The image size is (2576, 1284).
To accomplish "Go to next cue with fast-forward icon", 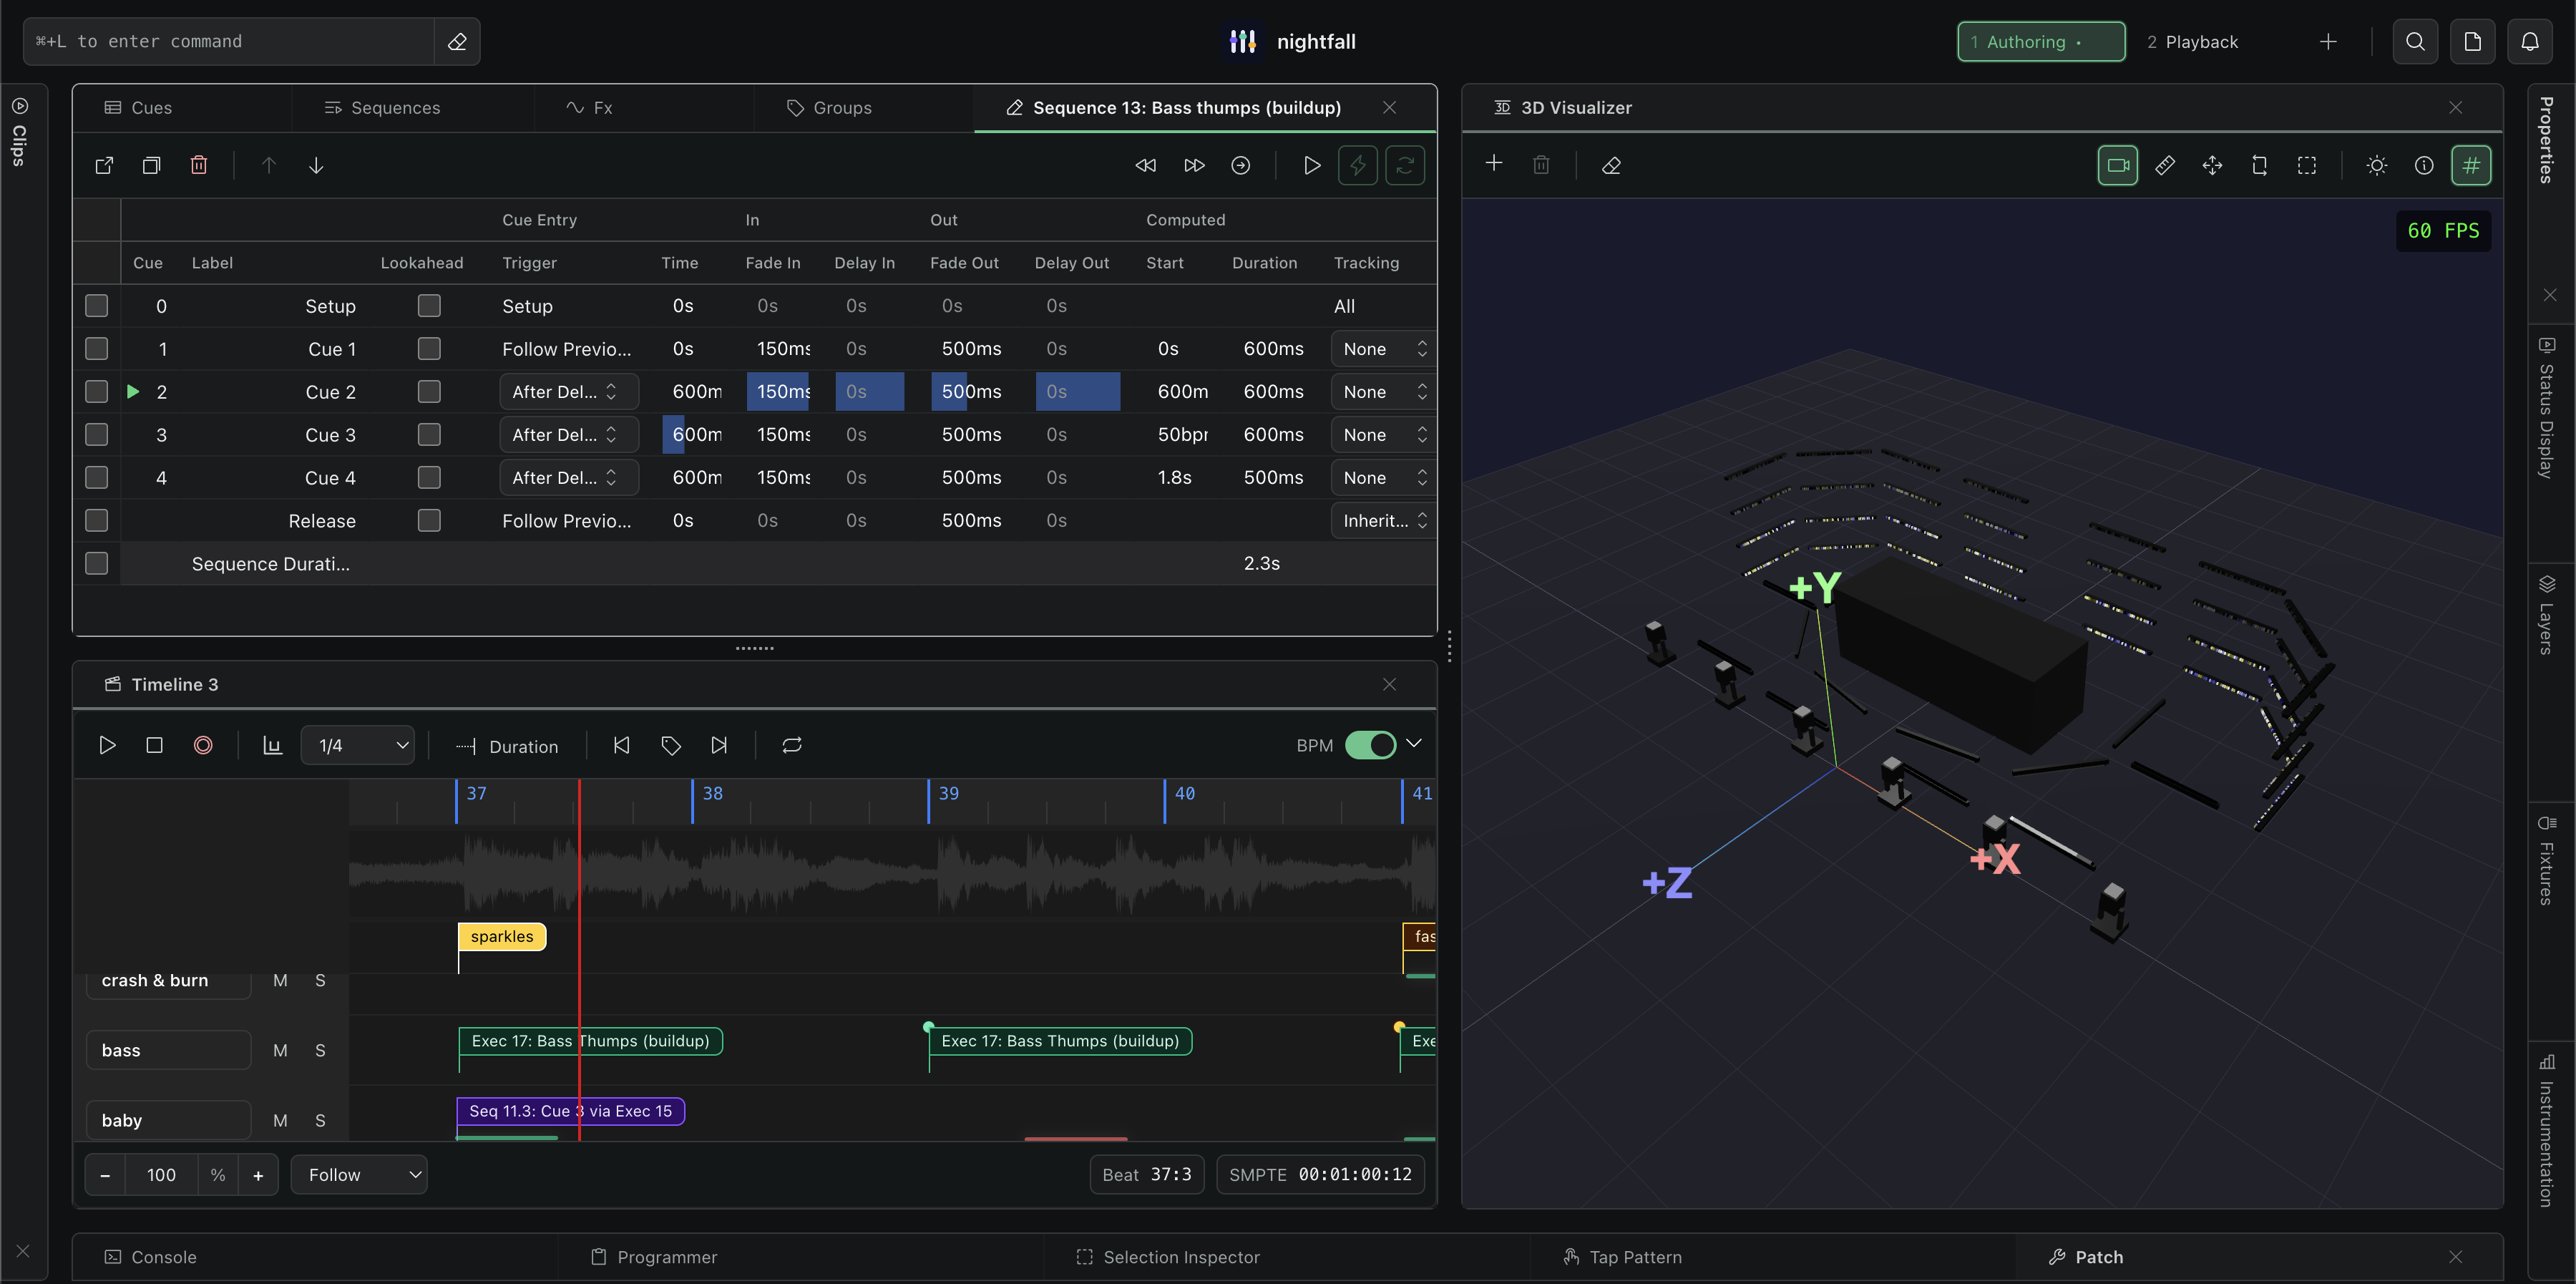I will 1194,165.
